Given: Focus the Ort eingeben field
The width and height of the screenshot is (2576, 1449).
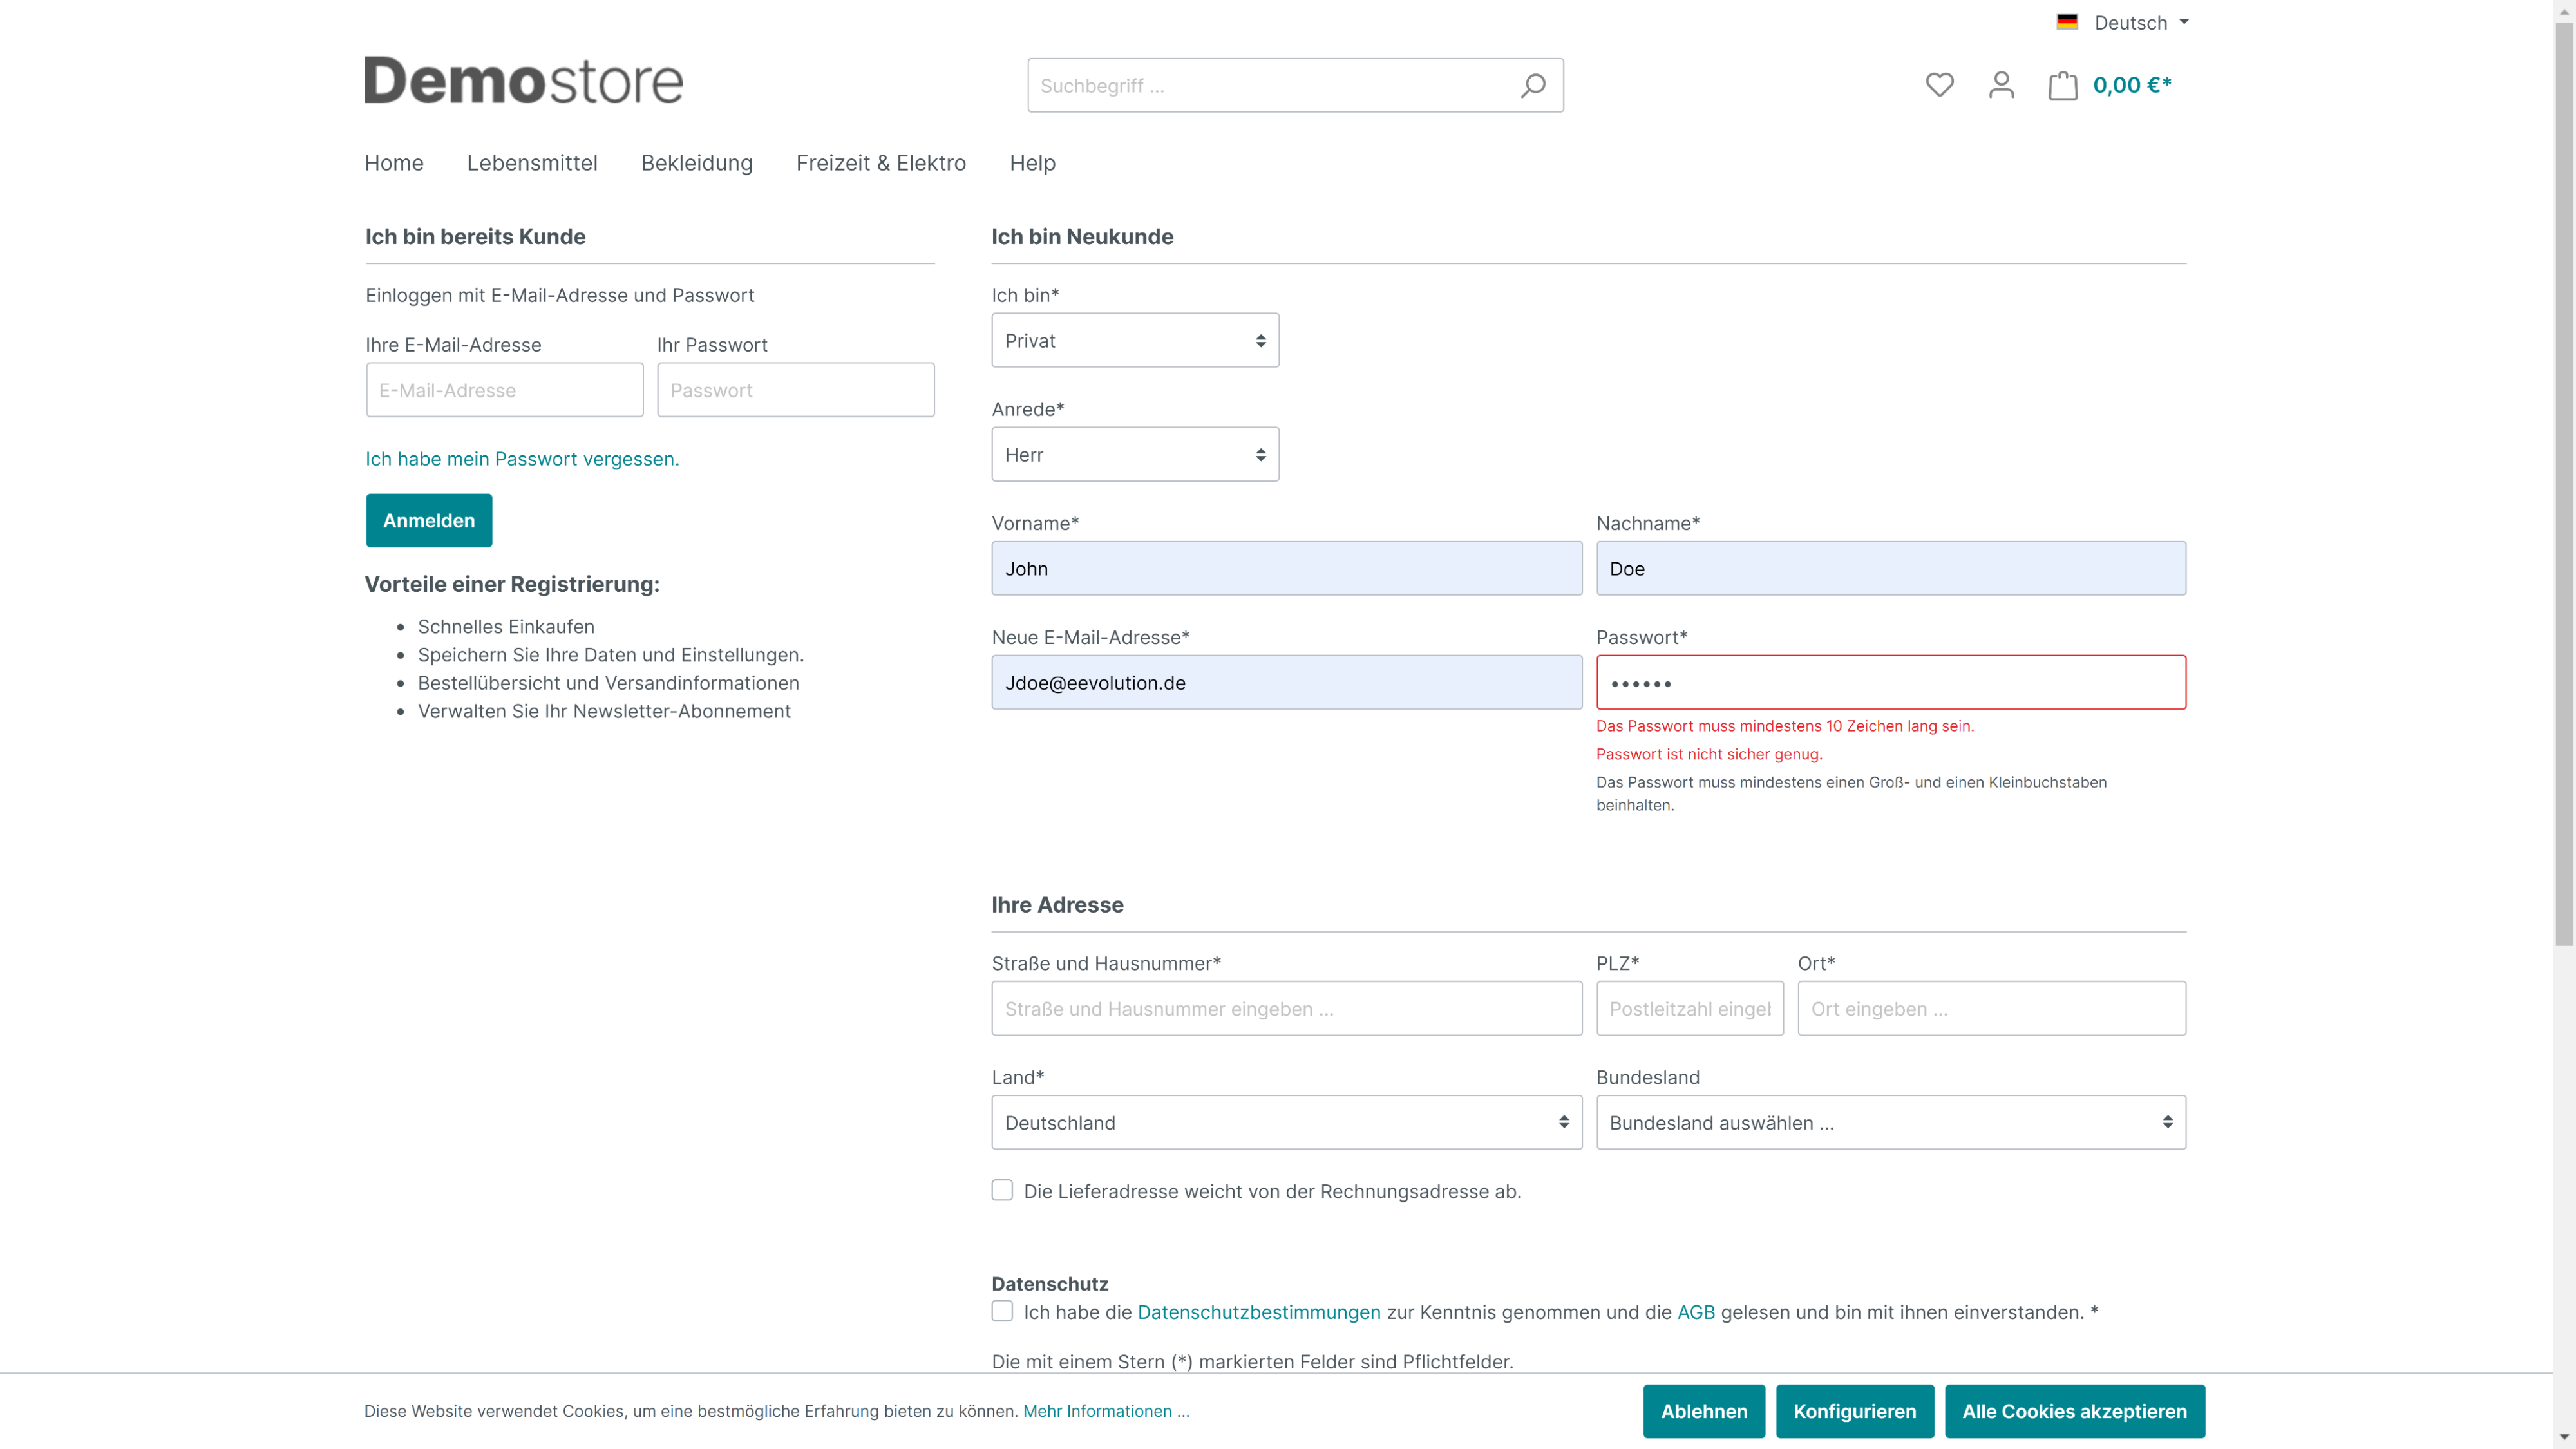Looking at the screenshot, I should [x=1992, y=1008].
